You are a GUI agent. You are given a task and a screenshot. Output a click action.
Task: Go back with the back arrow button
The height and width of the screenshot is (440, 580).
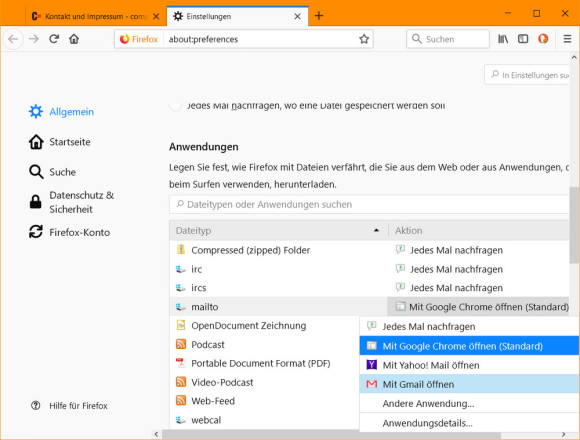[13, 39]
